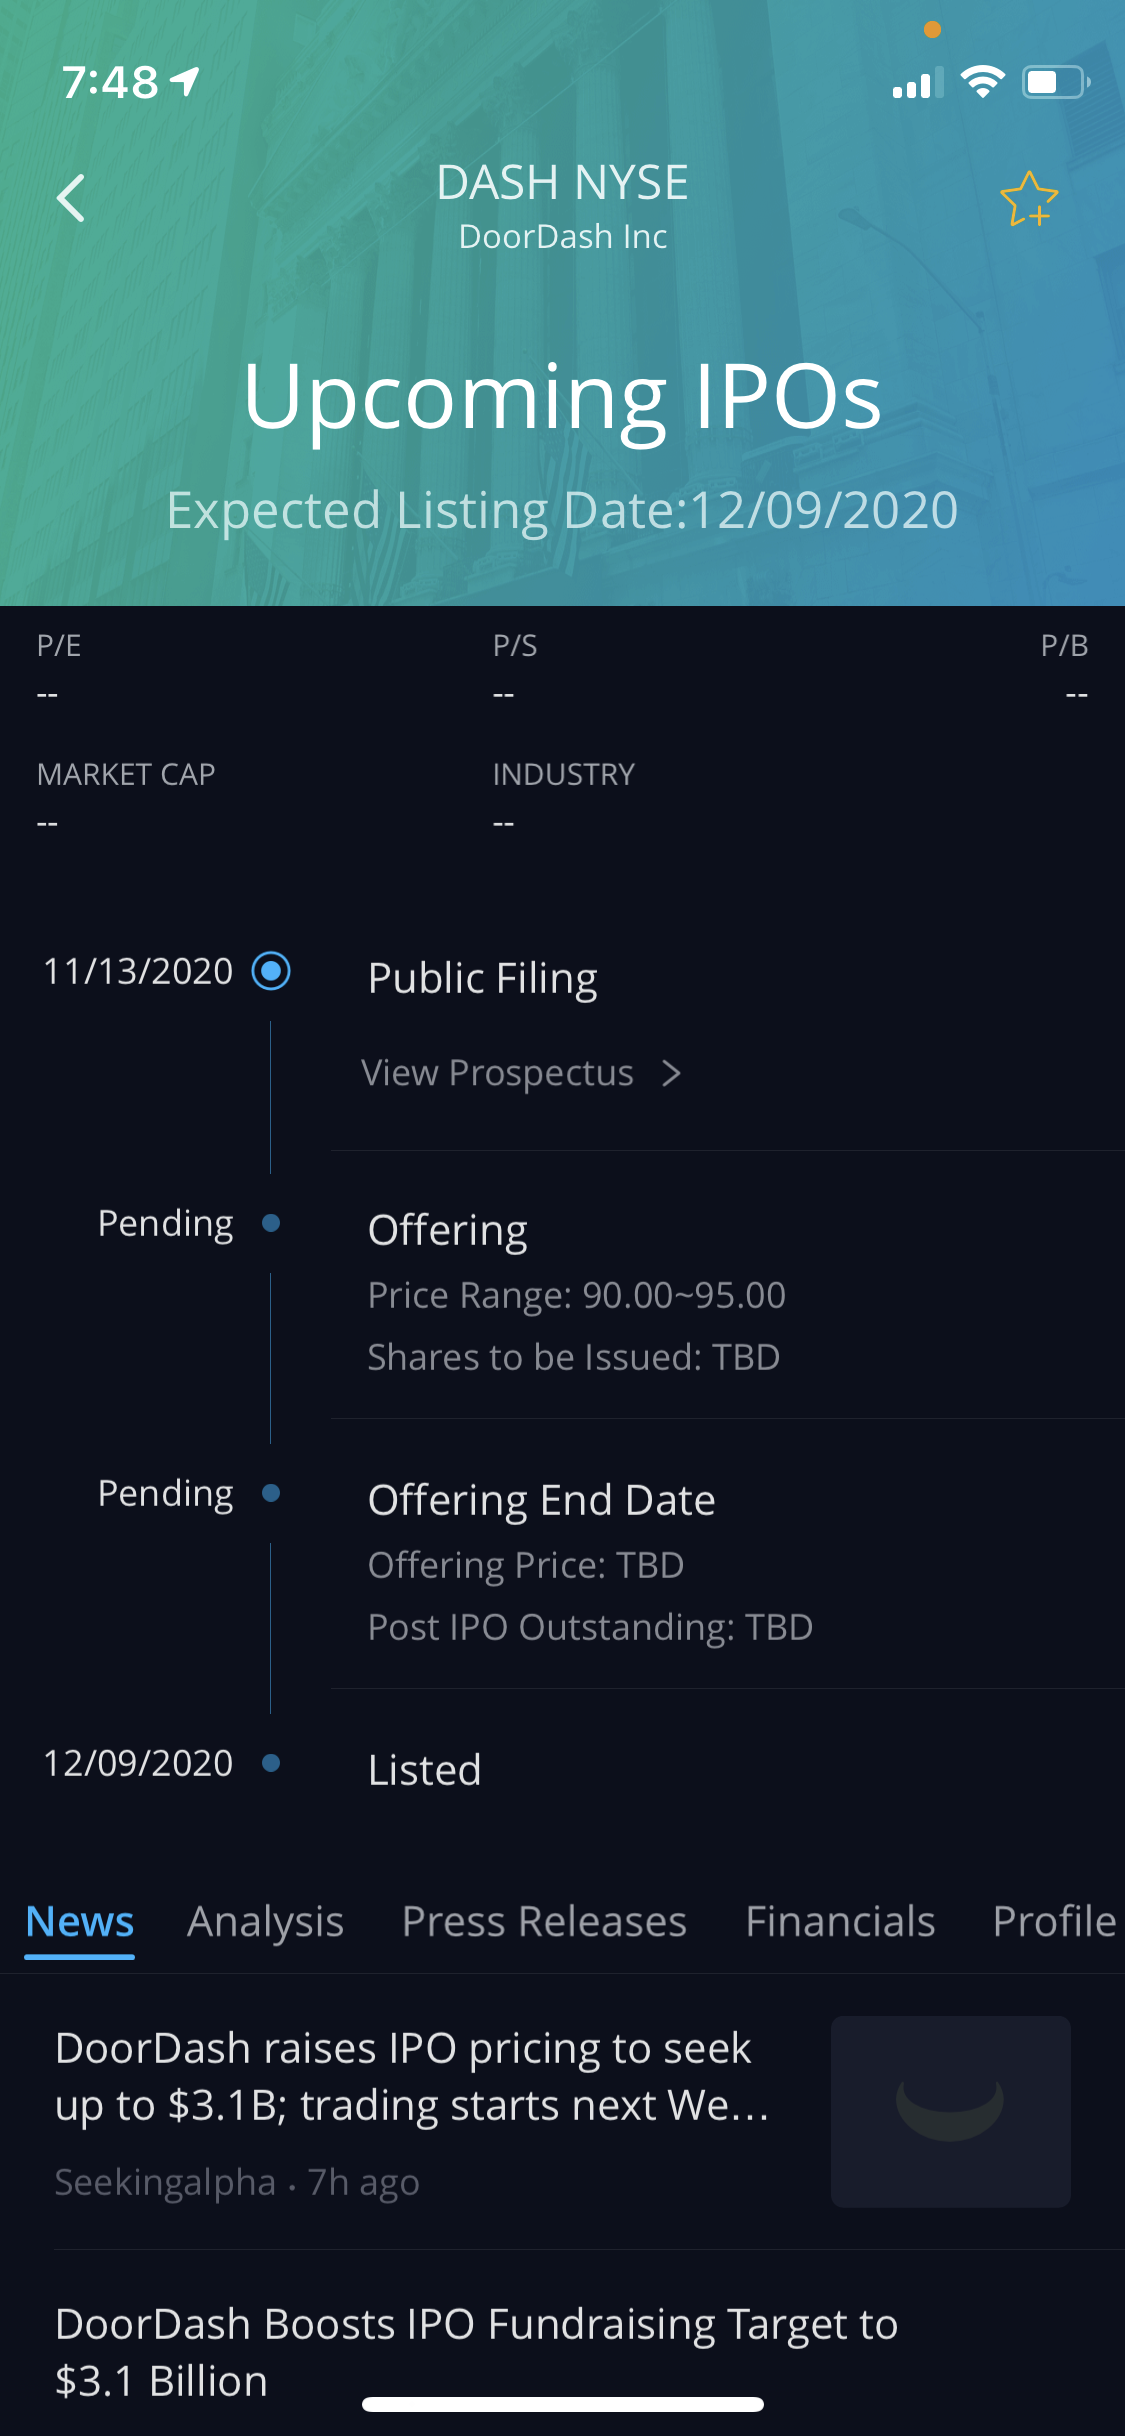The width and height of the screenshot is (1125, 2436).
Task: Open DoorDash Boosts IPO Fundraising Target article
Action: click(476, 2352)
